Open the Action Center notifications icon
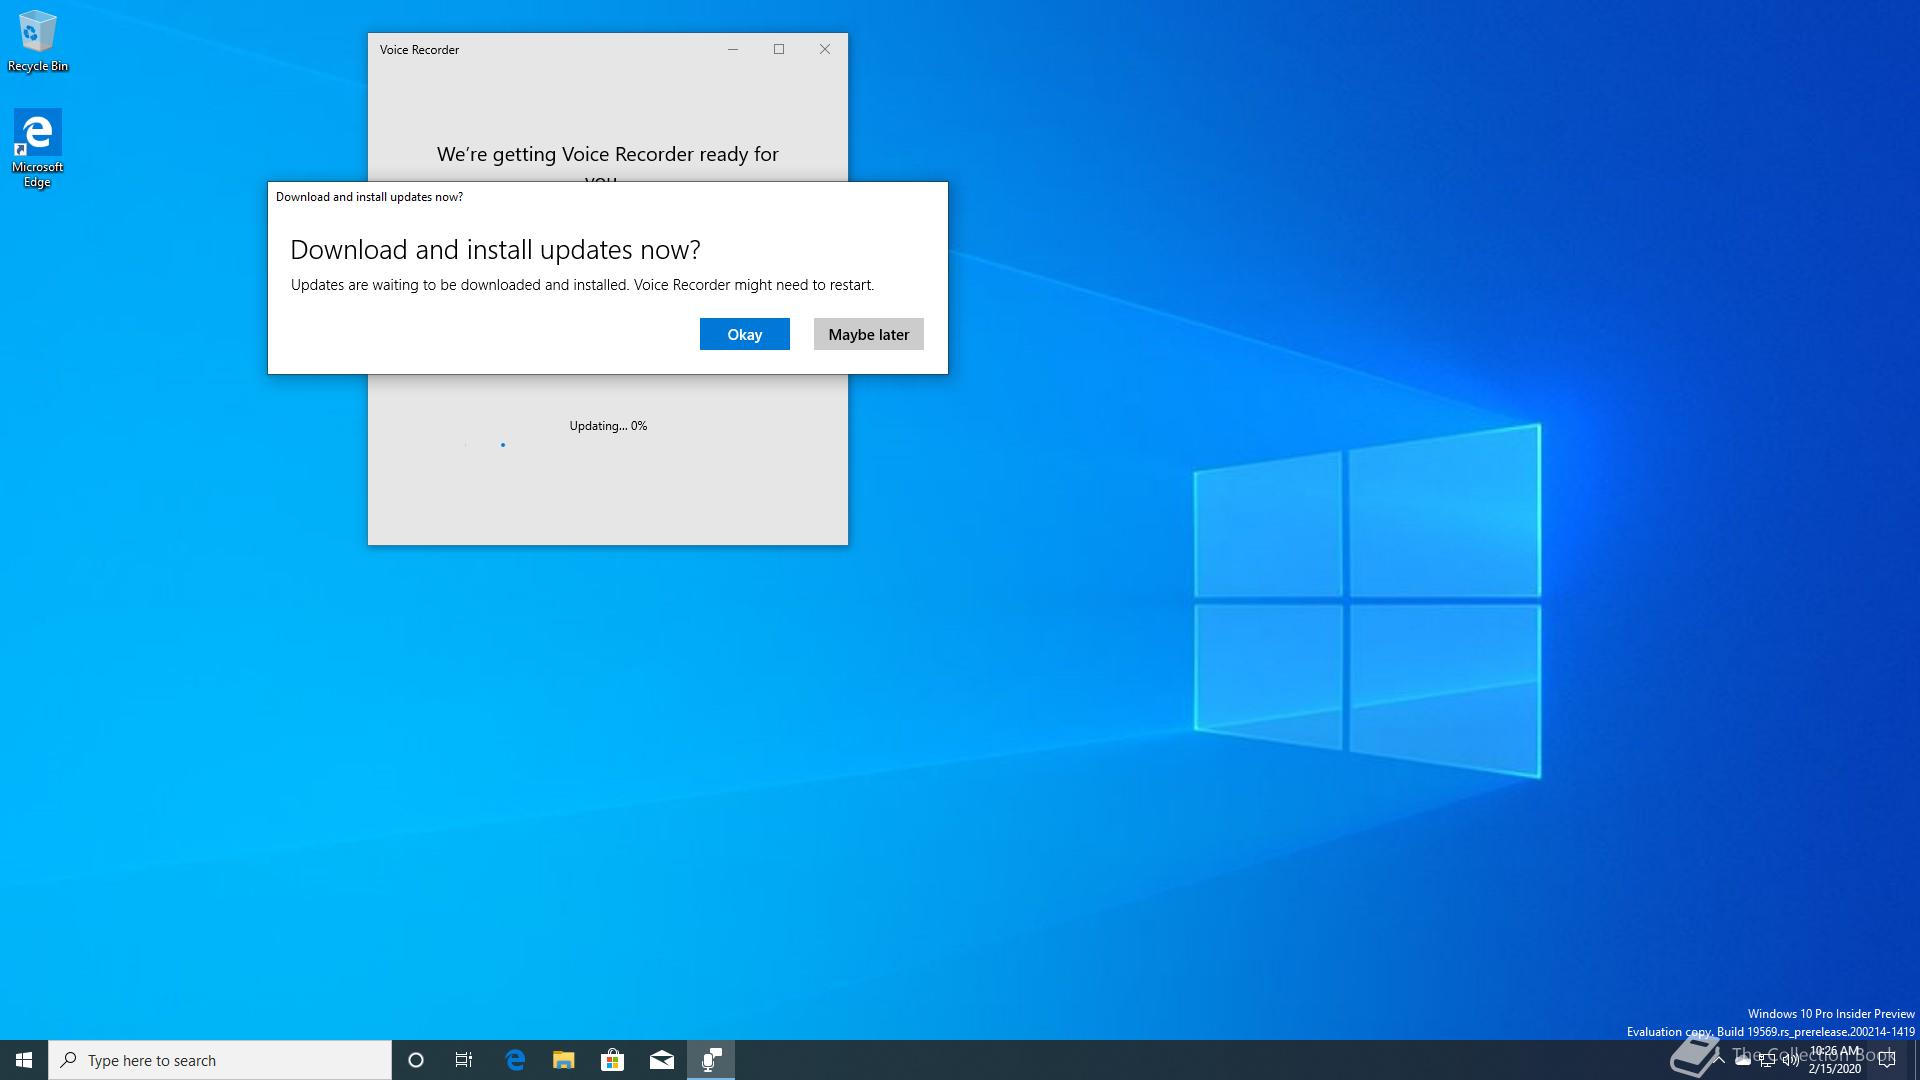 coord(1887,1060)
